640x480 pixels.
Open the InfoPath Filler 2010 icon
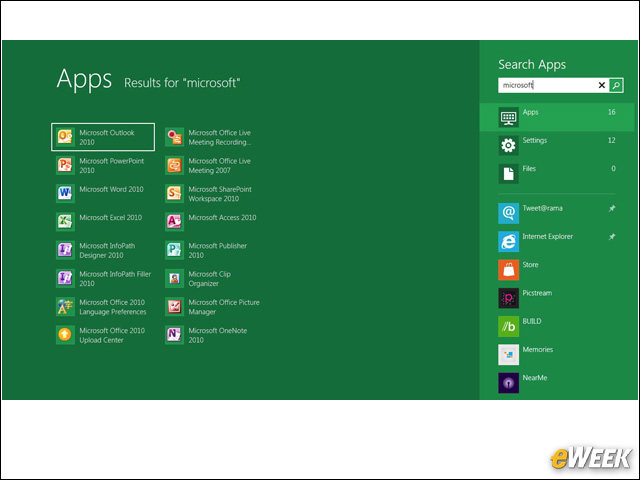pyautogui.click(x=65, y=278)
